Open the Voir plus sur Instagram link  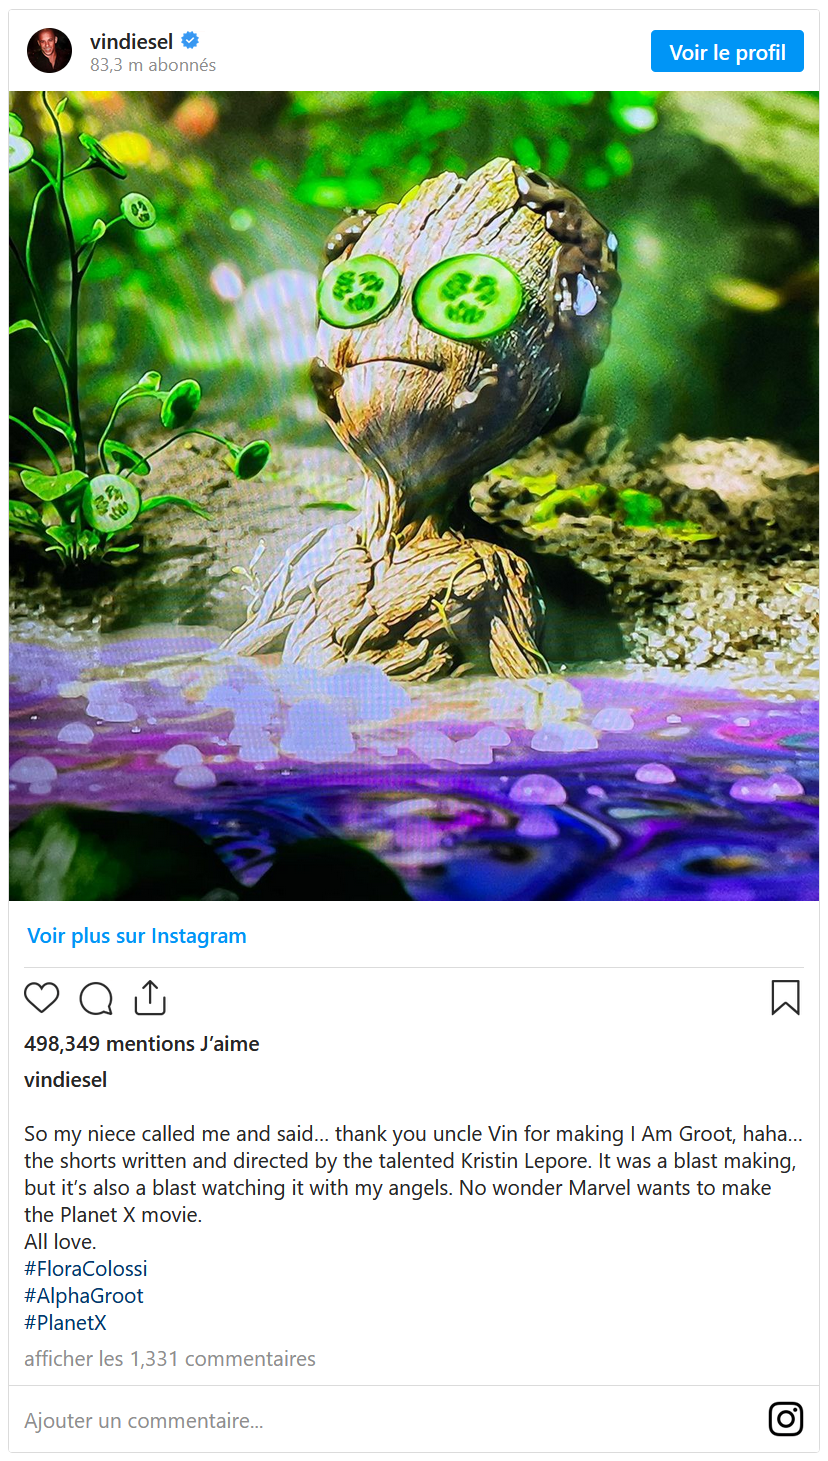[x=137, y=936]
